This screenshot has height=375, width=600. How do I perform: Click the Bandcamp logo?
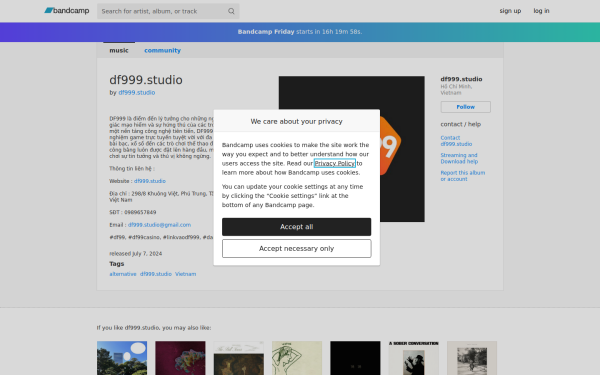coord(67,11)
